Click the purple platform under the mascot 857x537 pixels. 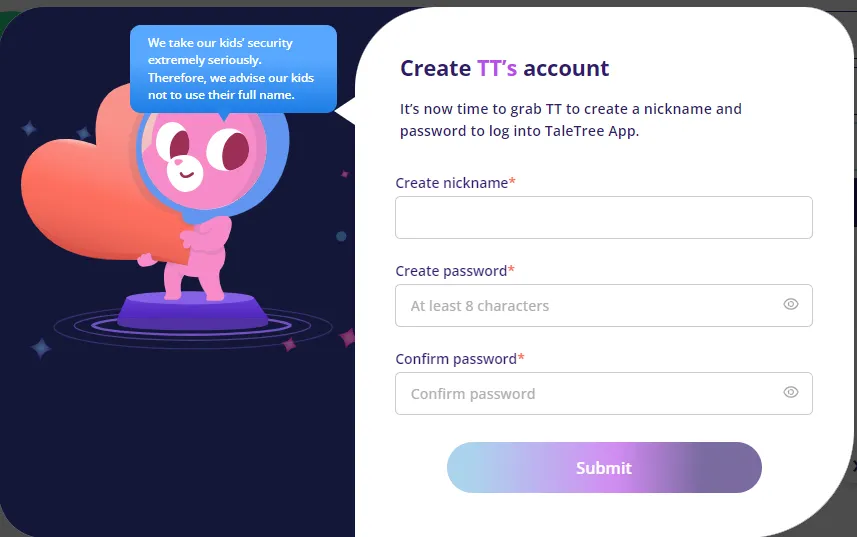coord(192,311)
